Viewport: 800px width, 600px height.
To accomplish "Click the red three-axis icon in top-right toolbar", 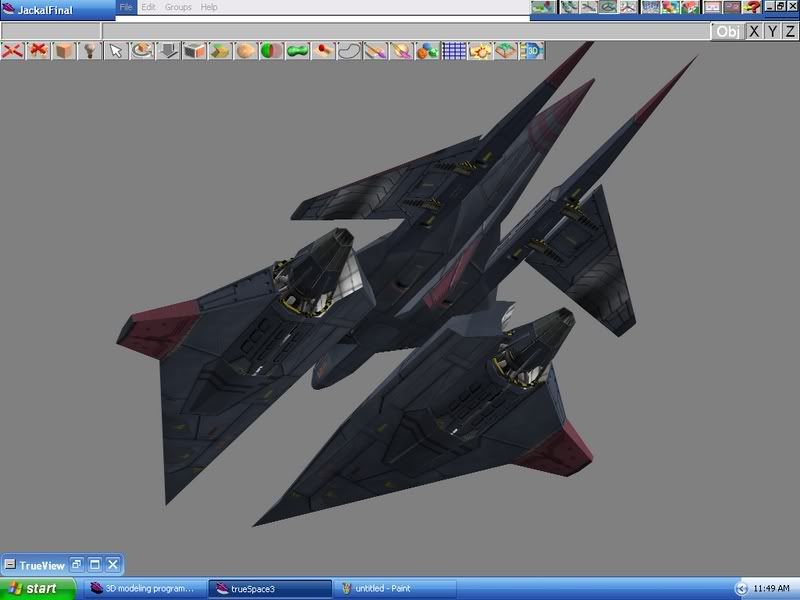I will pos(629,7).
